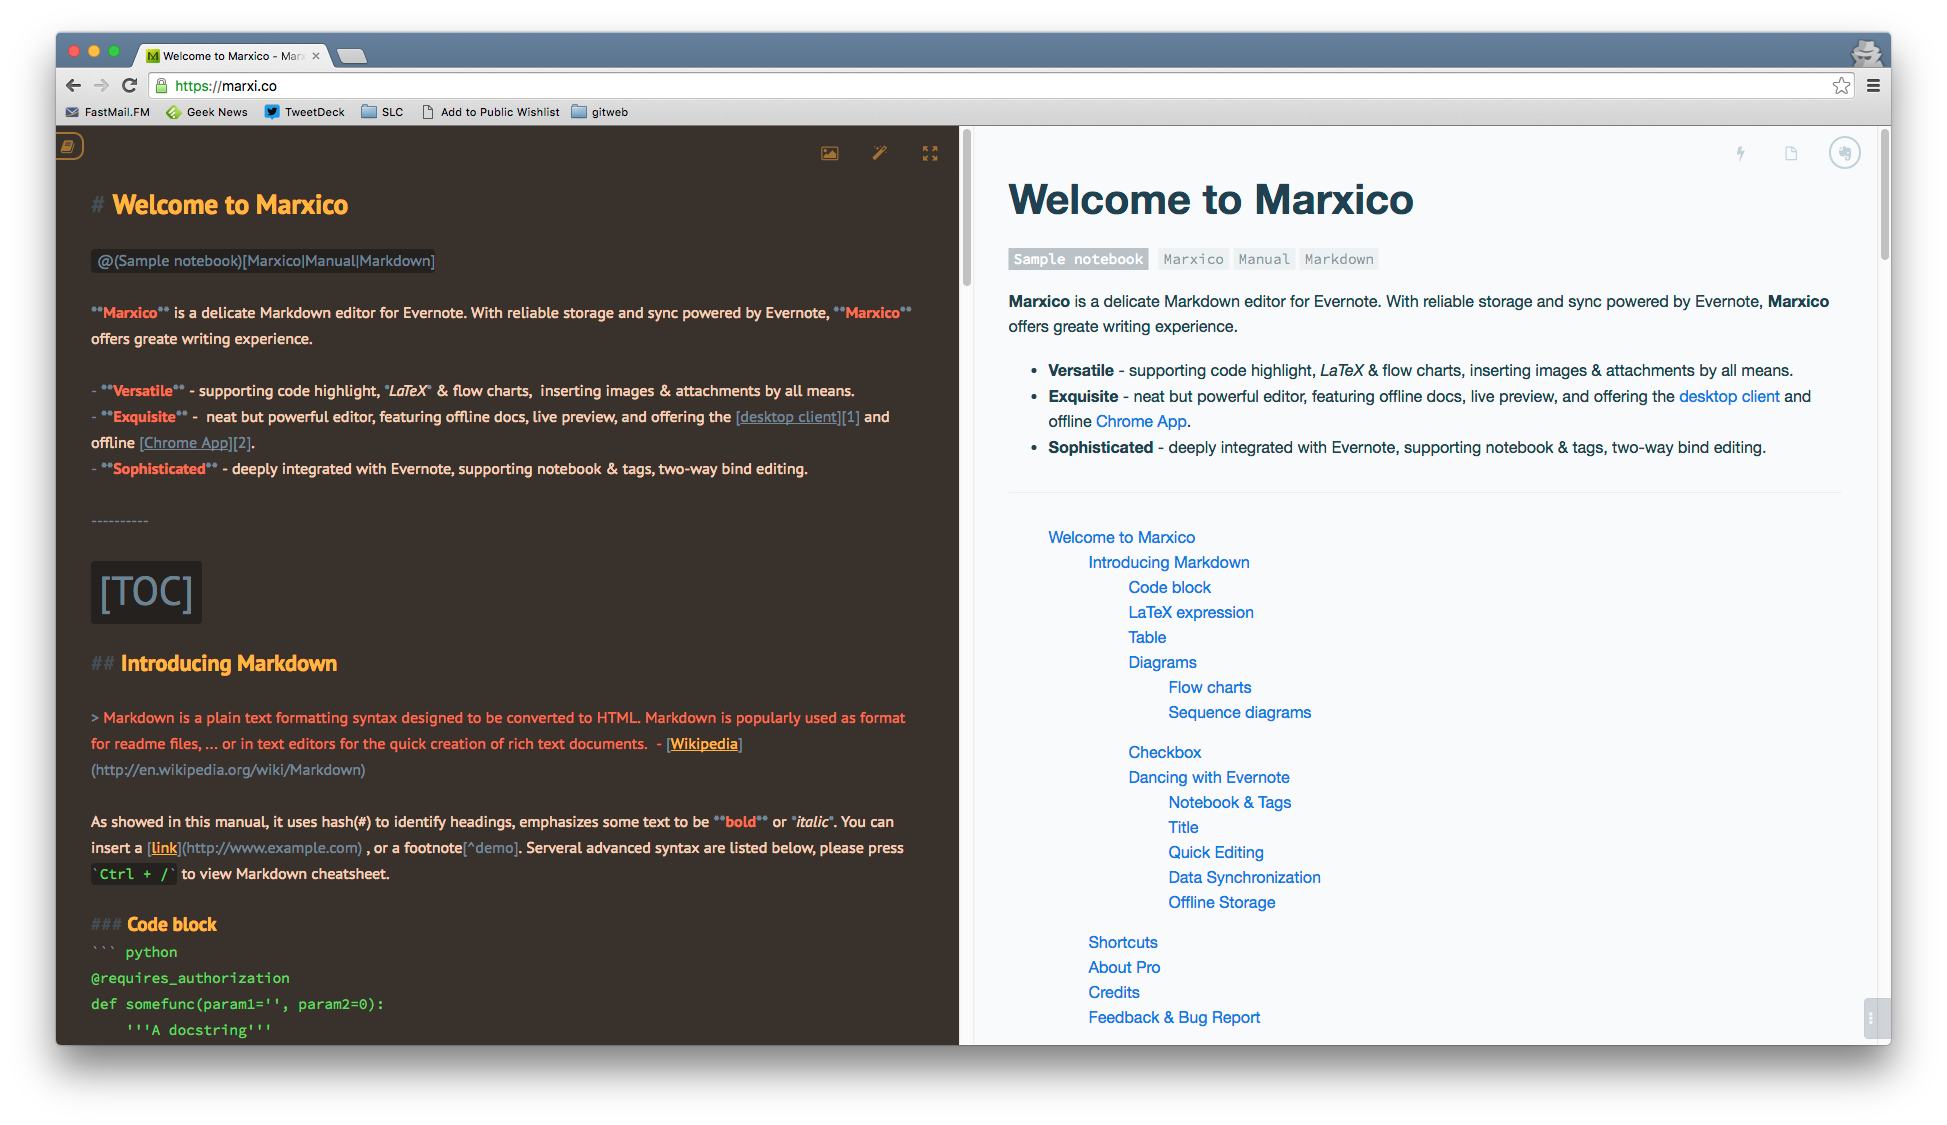Click the lightning bolt preview icon
Viewport: 1947px width, 1125px height.
click(1741, 153)
